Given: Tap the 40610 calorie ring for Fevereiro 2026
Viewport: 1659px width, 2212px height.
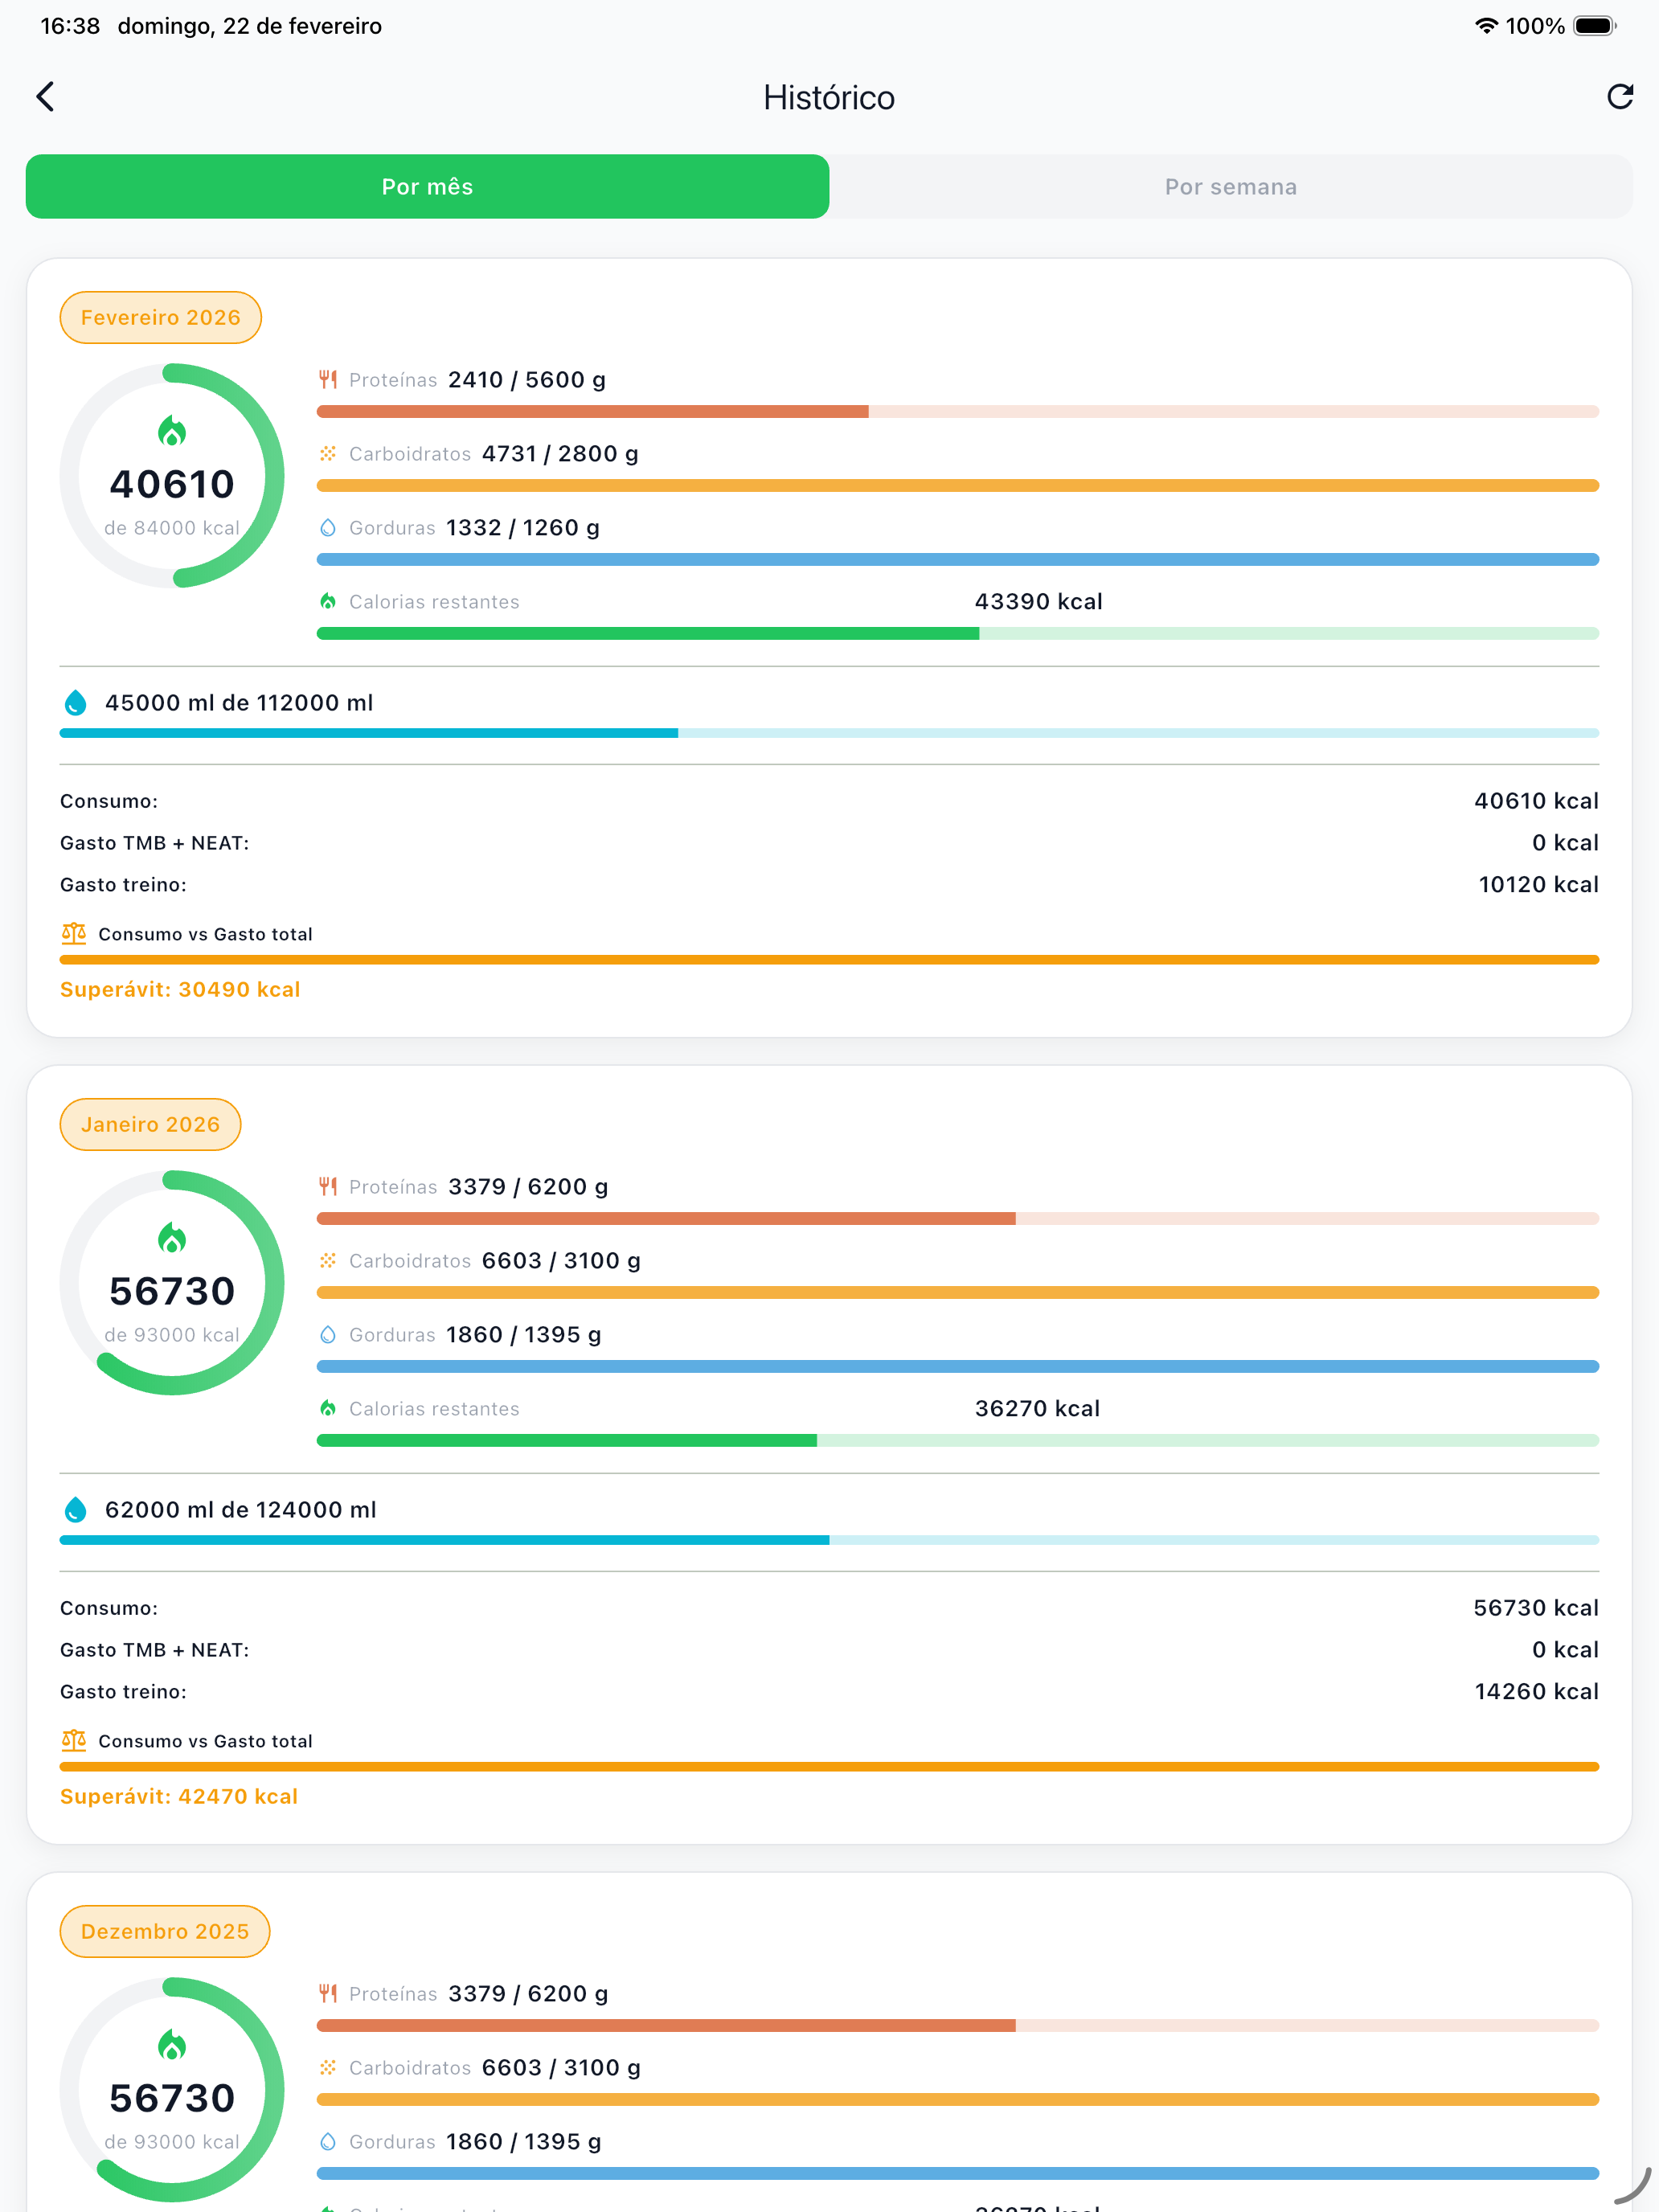Looking at the screenshot, I should (x=172, y=475).
